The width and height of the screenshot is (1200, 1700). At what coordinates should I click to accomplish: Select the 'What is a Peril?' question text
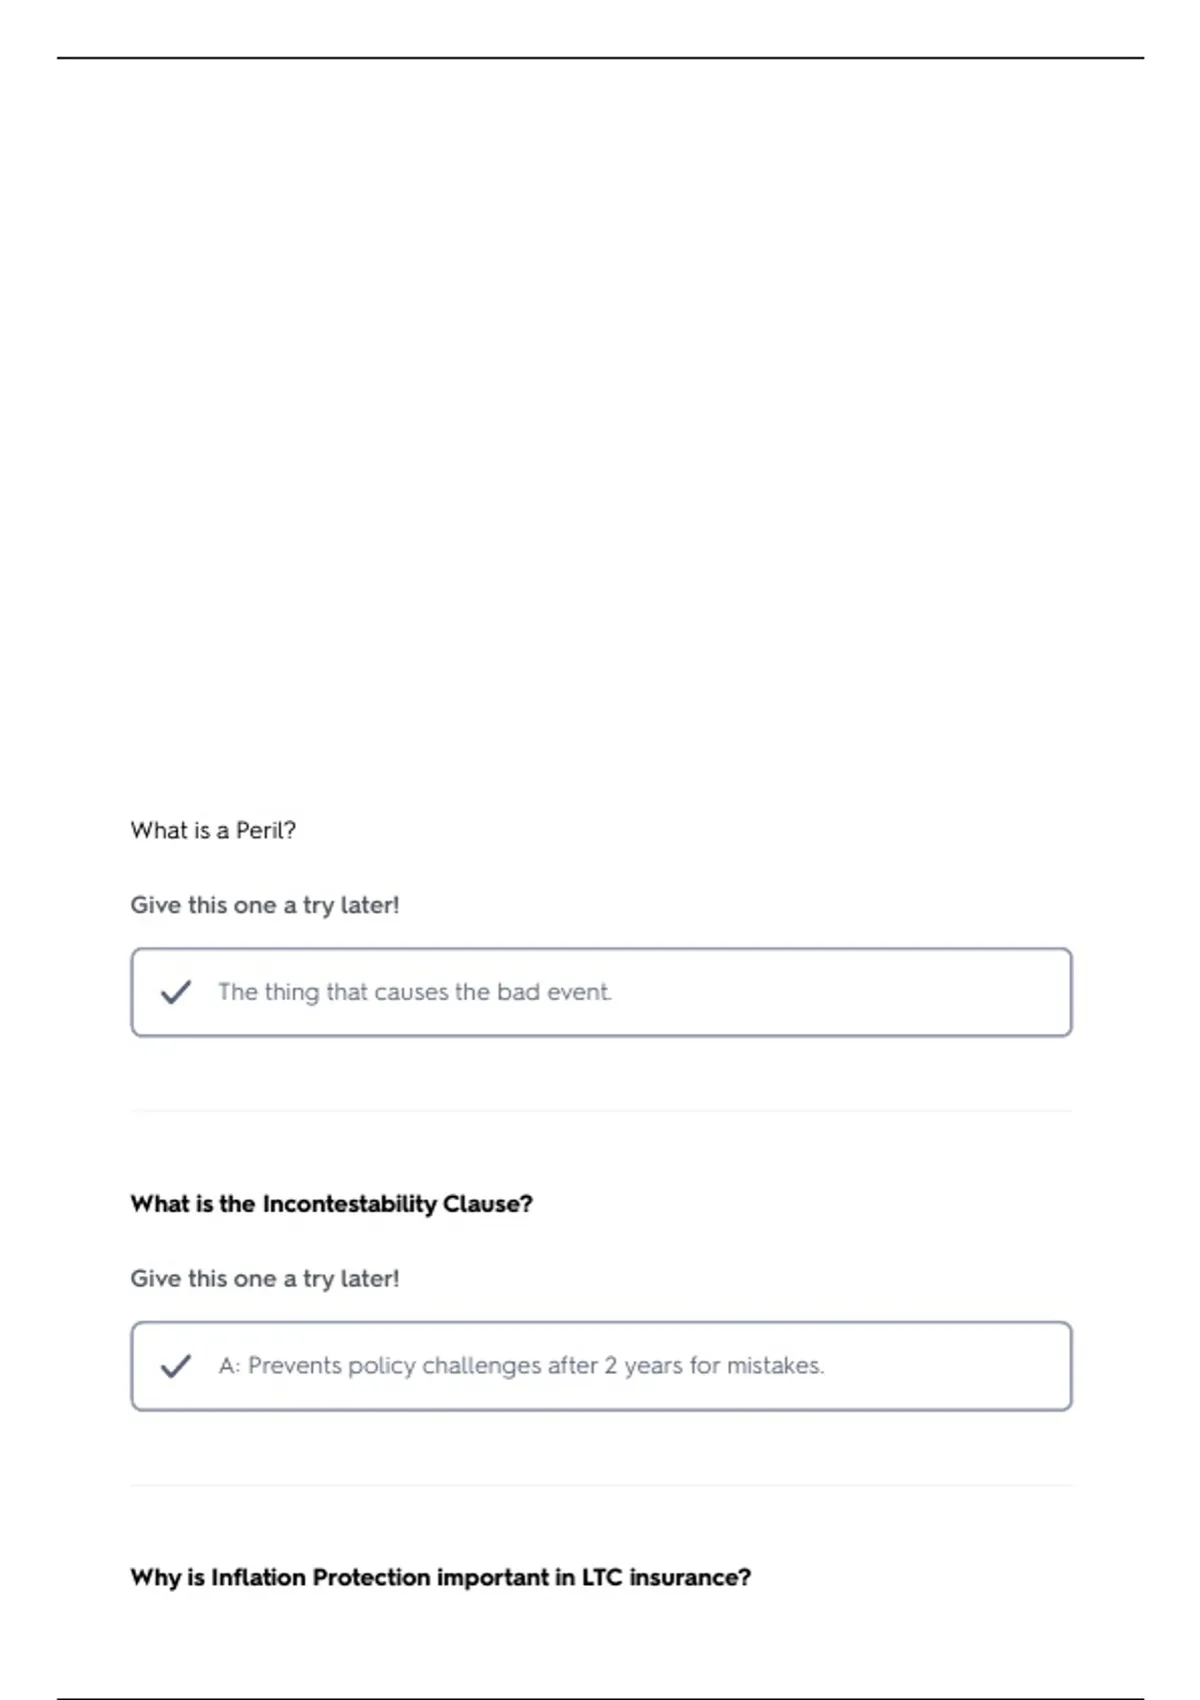click(213, 831)
